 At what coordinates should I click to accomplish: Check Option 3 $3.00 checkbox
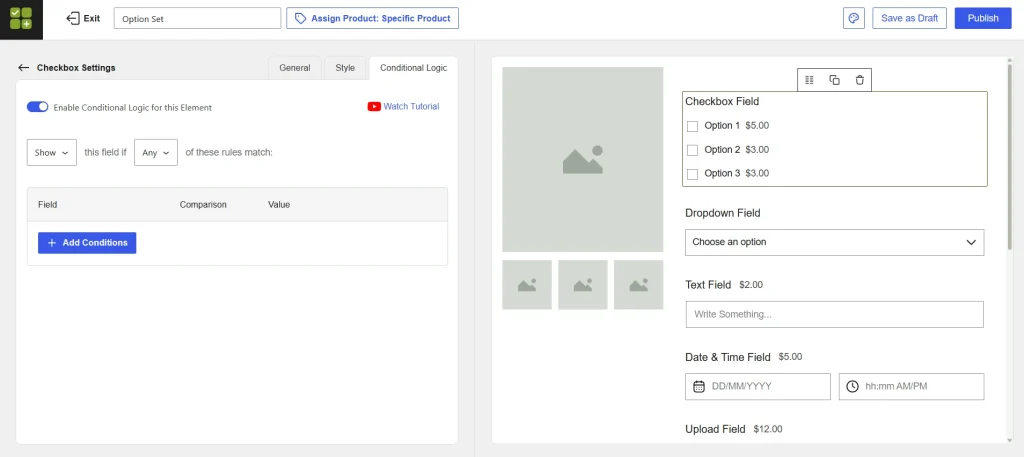692,174
